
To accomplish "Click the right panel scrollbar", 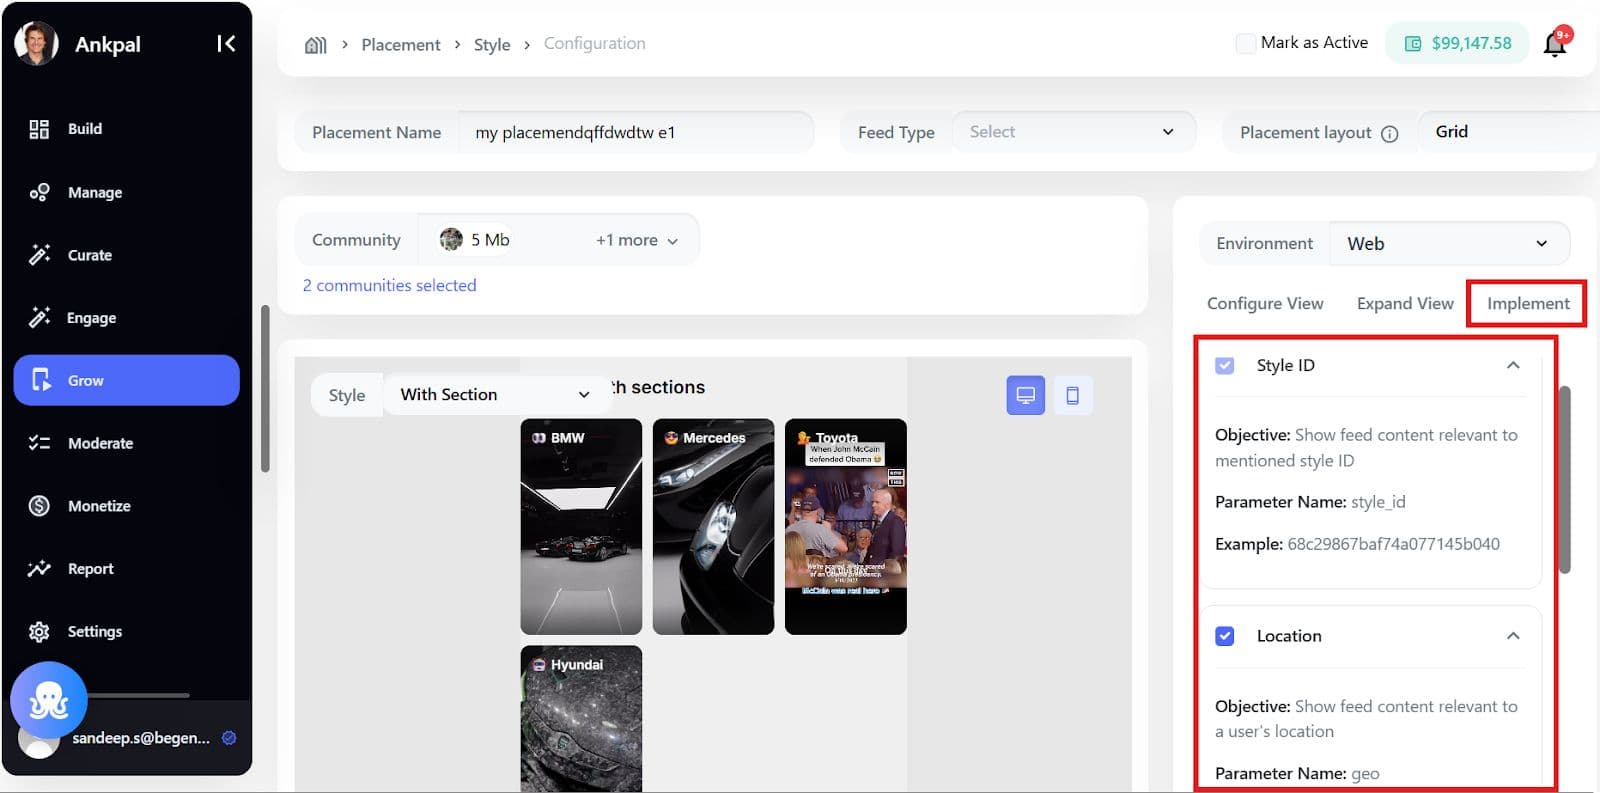I will pos(1565,480).
